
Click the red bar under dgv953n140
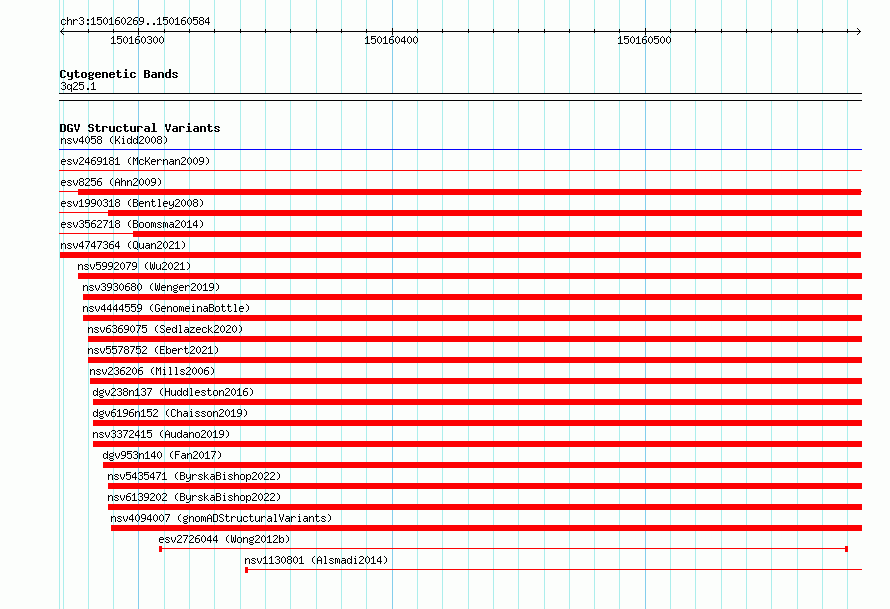pyautogui.click(x=482, y=465)
